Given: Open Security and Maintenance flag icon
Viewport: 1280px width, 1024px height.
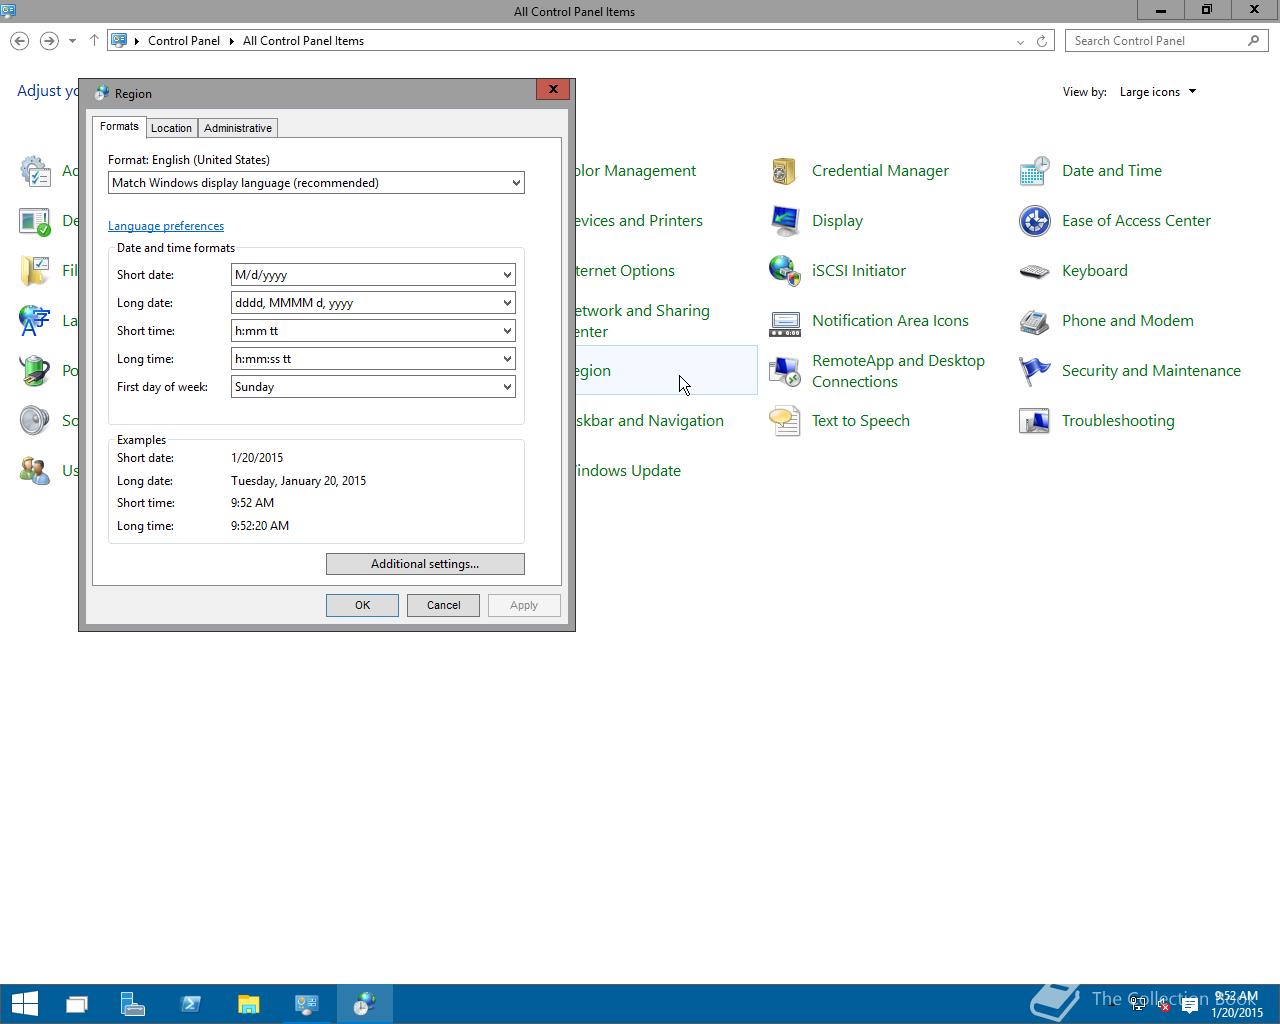Looking at the screenshot, I should [x=1035, y=371].
